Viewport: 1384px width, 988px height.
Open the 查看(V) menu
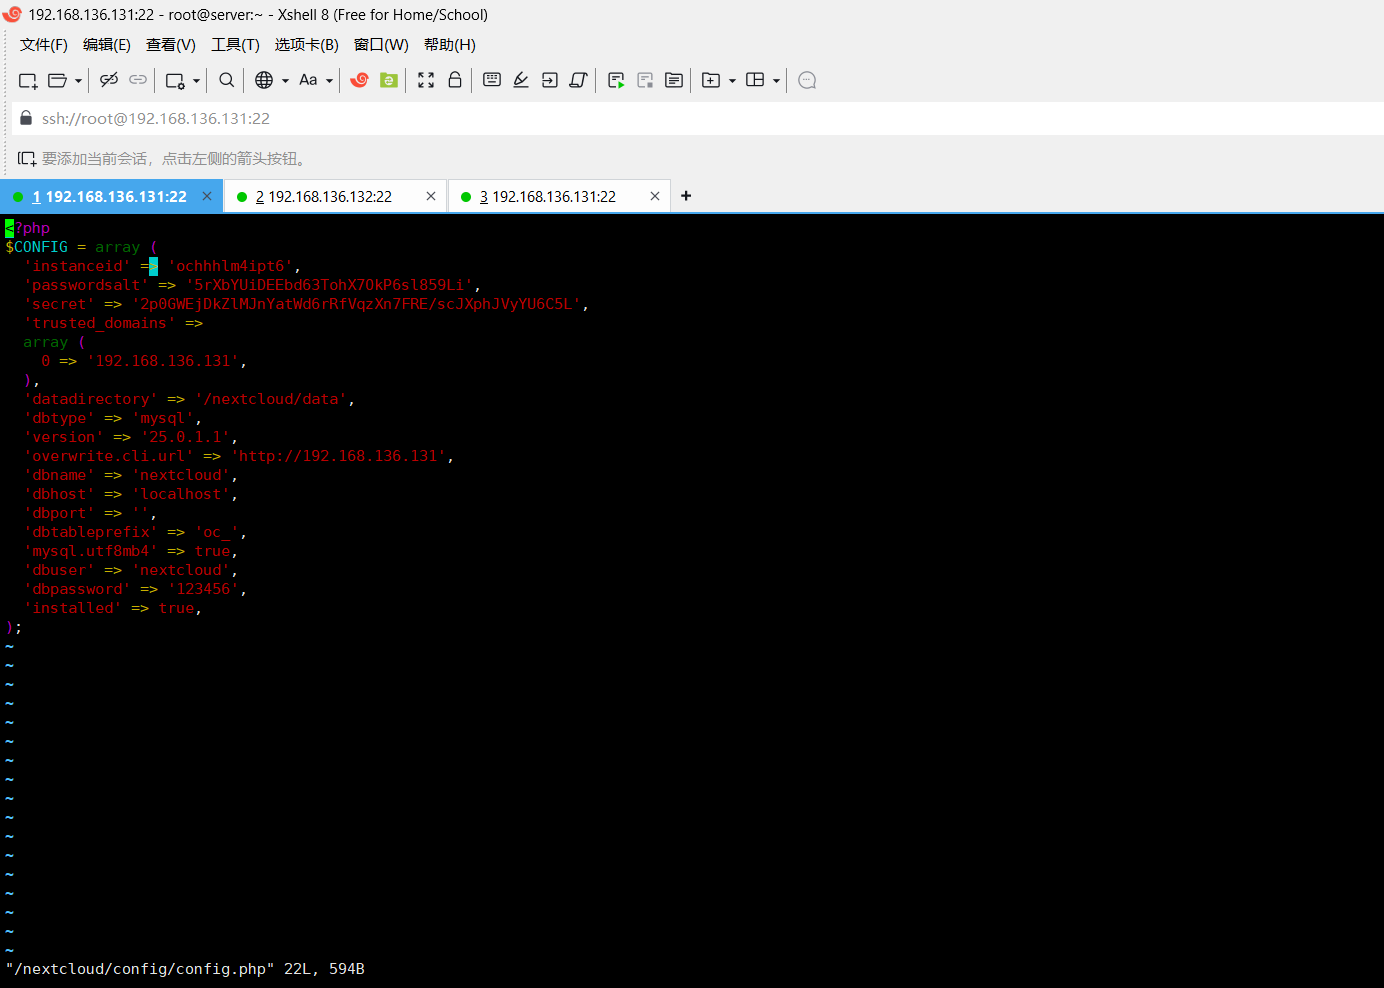point(171,45)
